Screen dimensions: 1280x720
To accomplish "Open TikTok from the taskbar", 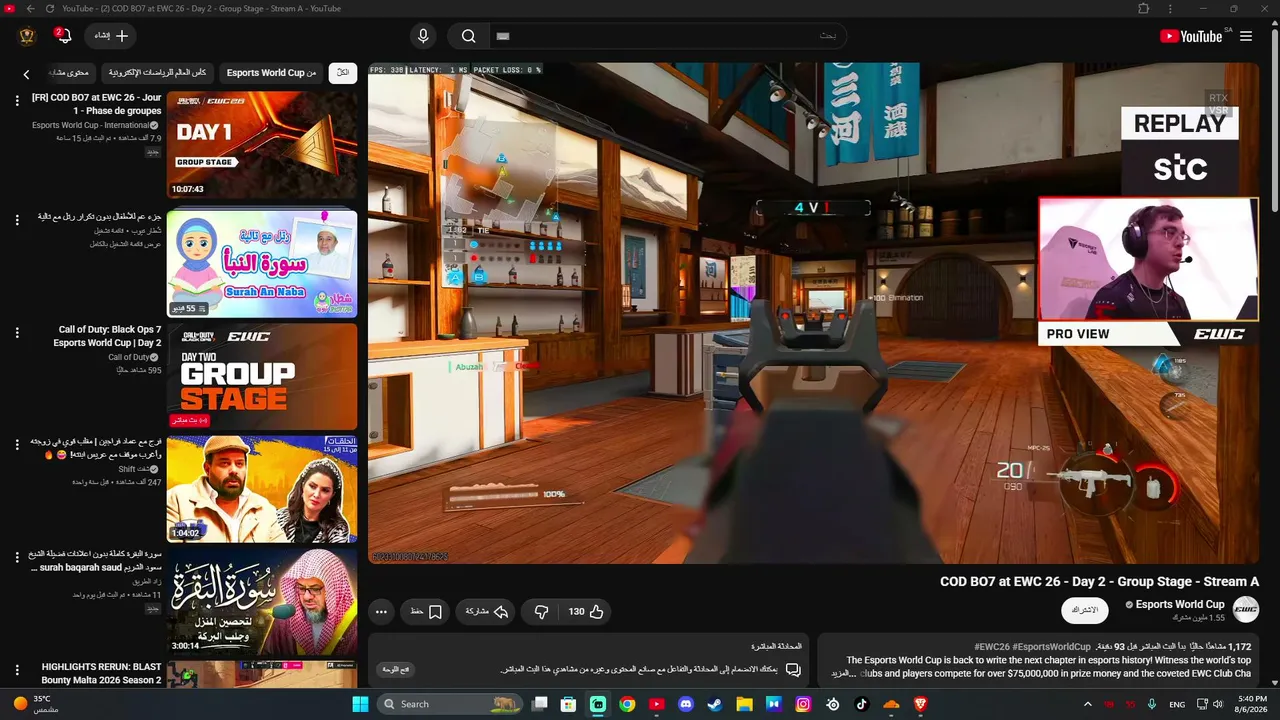I will tap(862, 704).
